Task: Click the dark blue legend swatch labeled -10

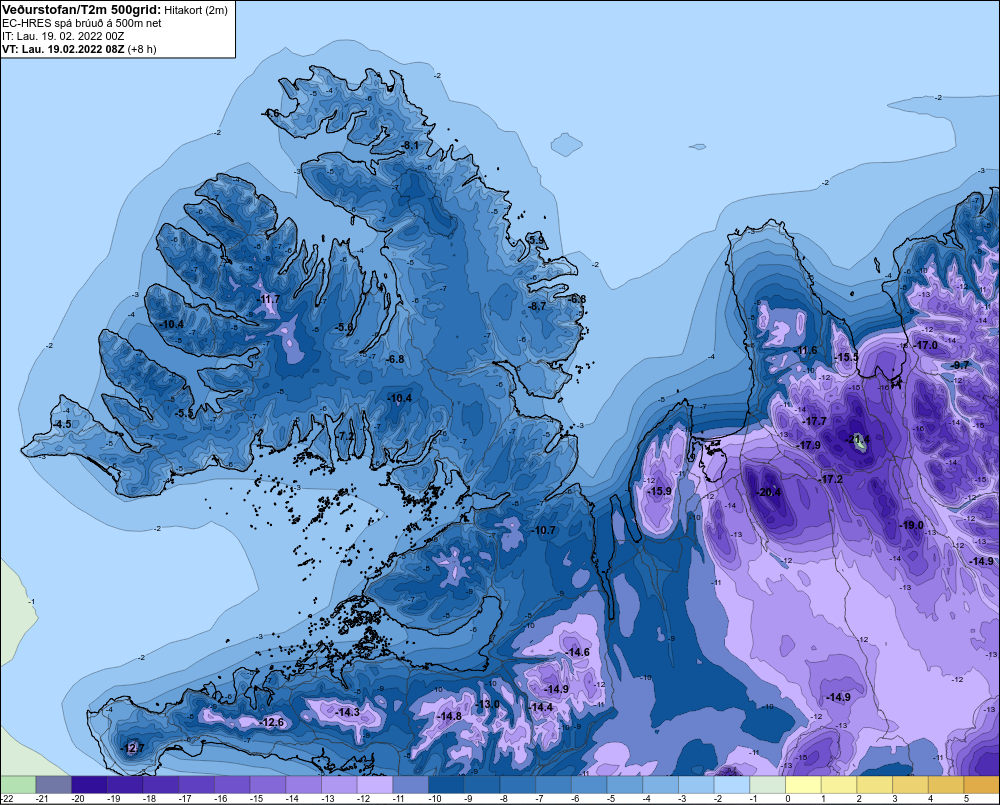Action: pyautogui.click(x=446, y=784)
